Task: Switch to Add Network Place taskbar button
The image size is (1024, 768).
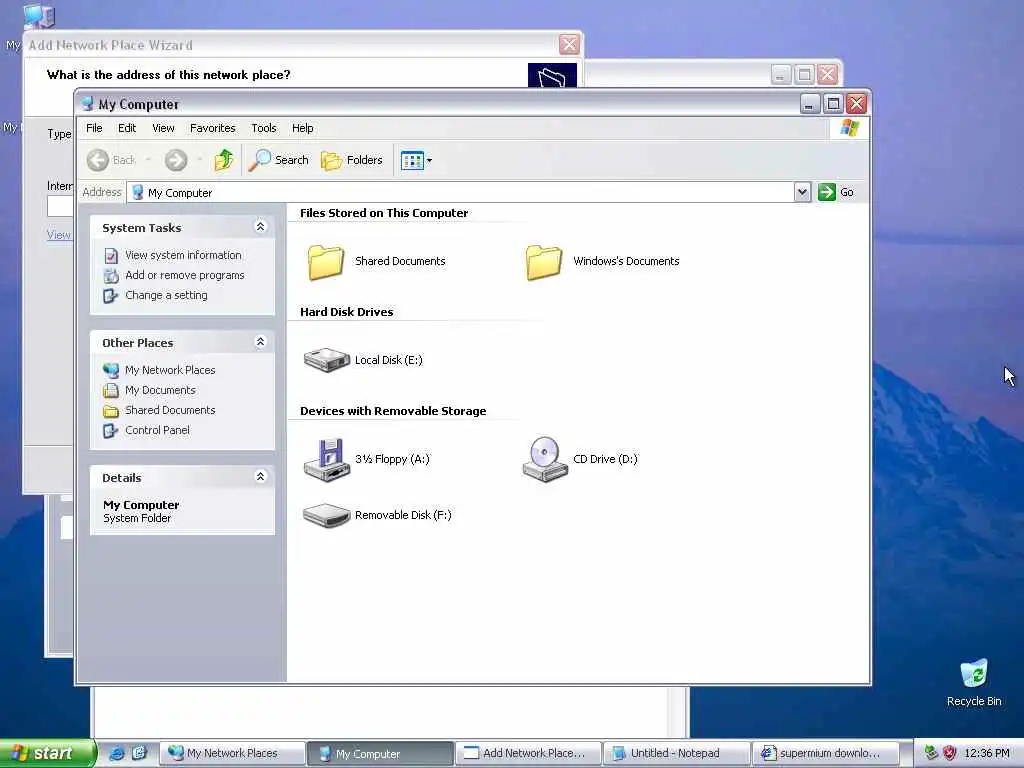Action: click(528, 754)
